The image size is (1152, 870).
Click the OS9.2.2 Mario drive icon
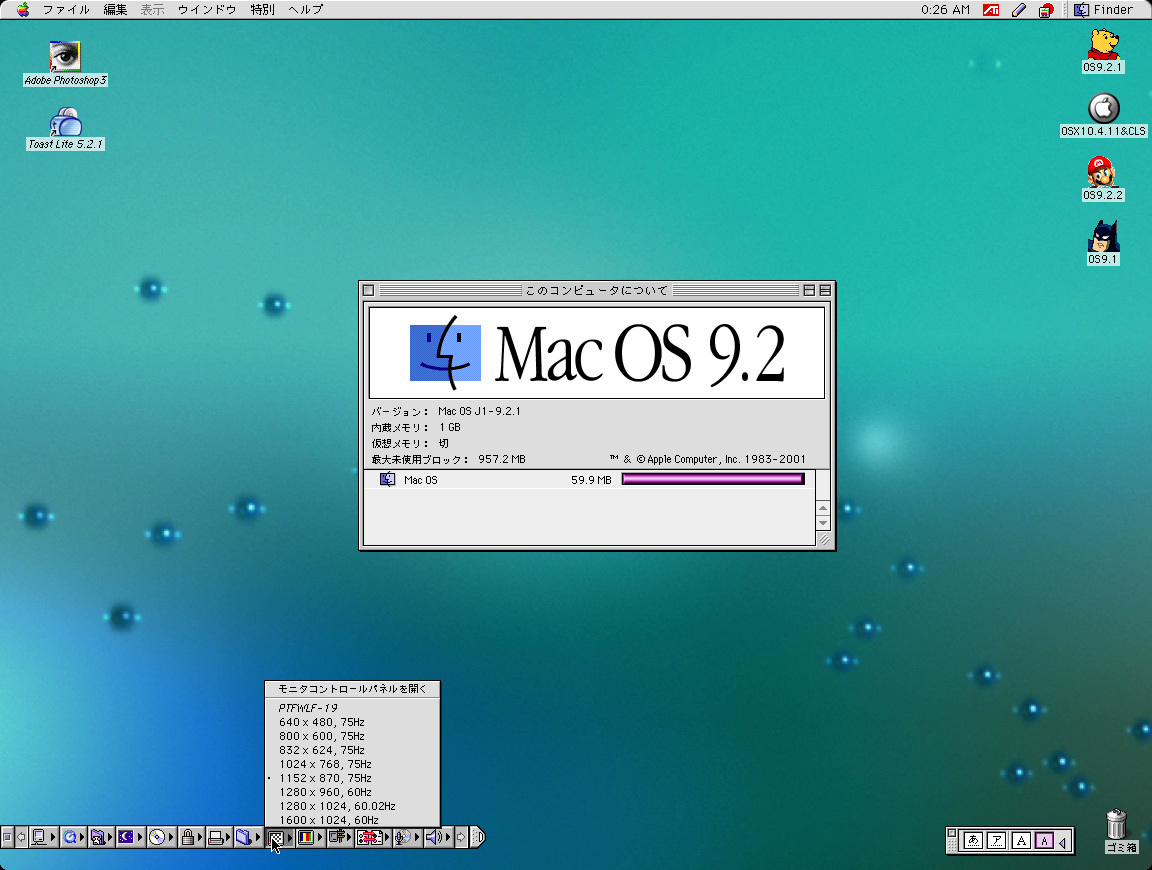tap(1103, 172)
